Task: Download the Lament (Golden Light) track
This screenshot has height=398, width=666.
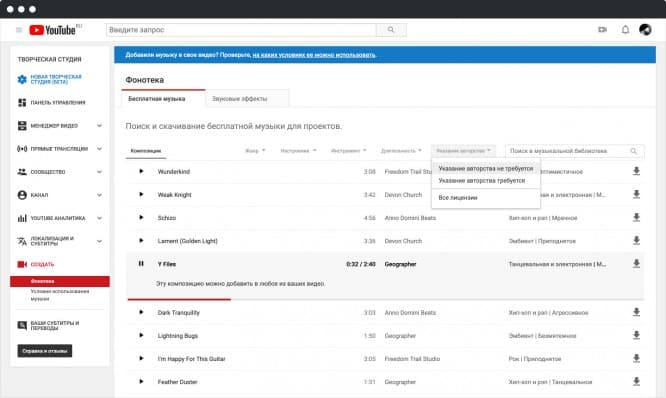Action: [x=636, y=240]
